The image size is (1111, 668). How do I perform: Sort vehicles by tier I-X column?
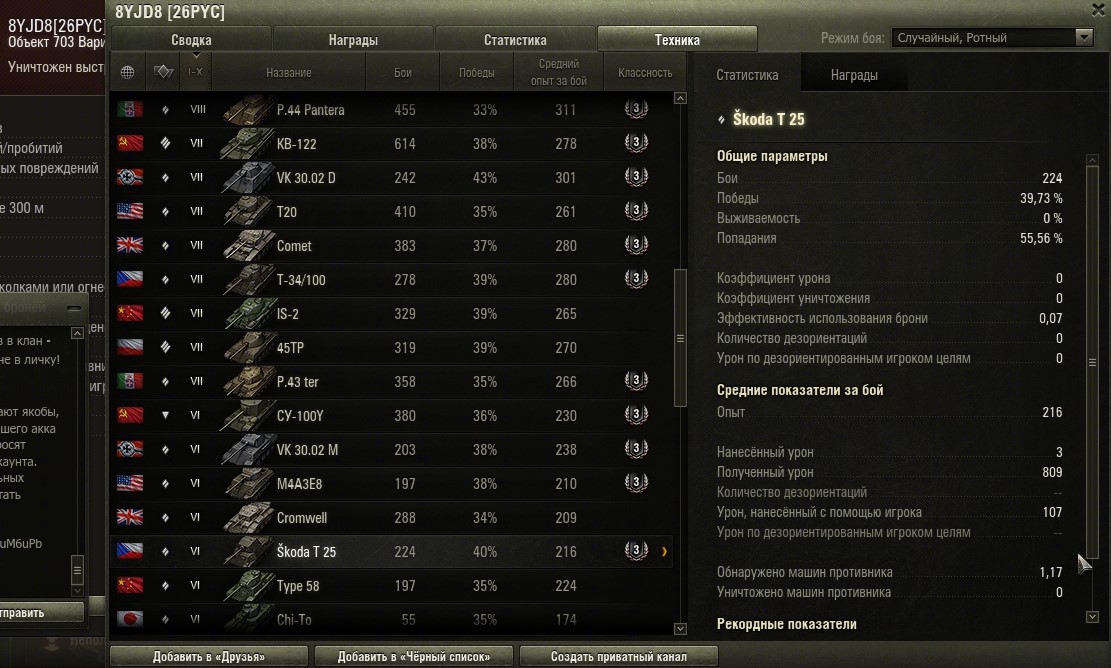coord(196,72)
